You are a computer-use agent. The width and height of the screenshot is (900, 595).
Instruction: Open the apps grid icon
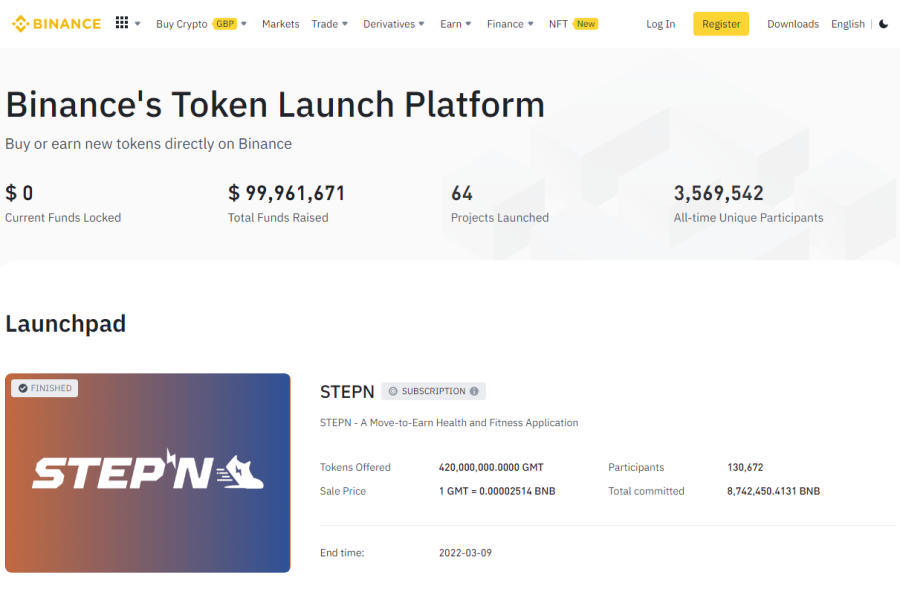point(122,22)
